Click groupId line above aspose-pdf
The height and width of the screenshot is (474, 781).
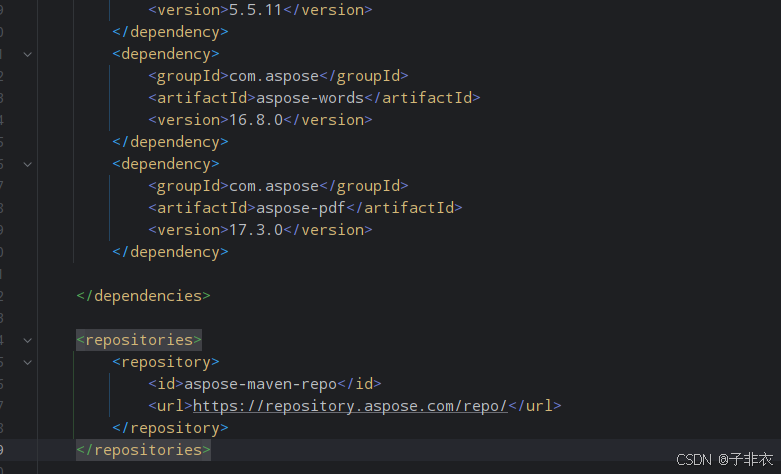click(278, 186)
